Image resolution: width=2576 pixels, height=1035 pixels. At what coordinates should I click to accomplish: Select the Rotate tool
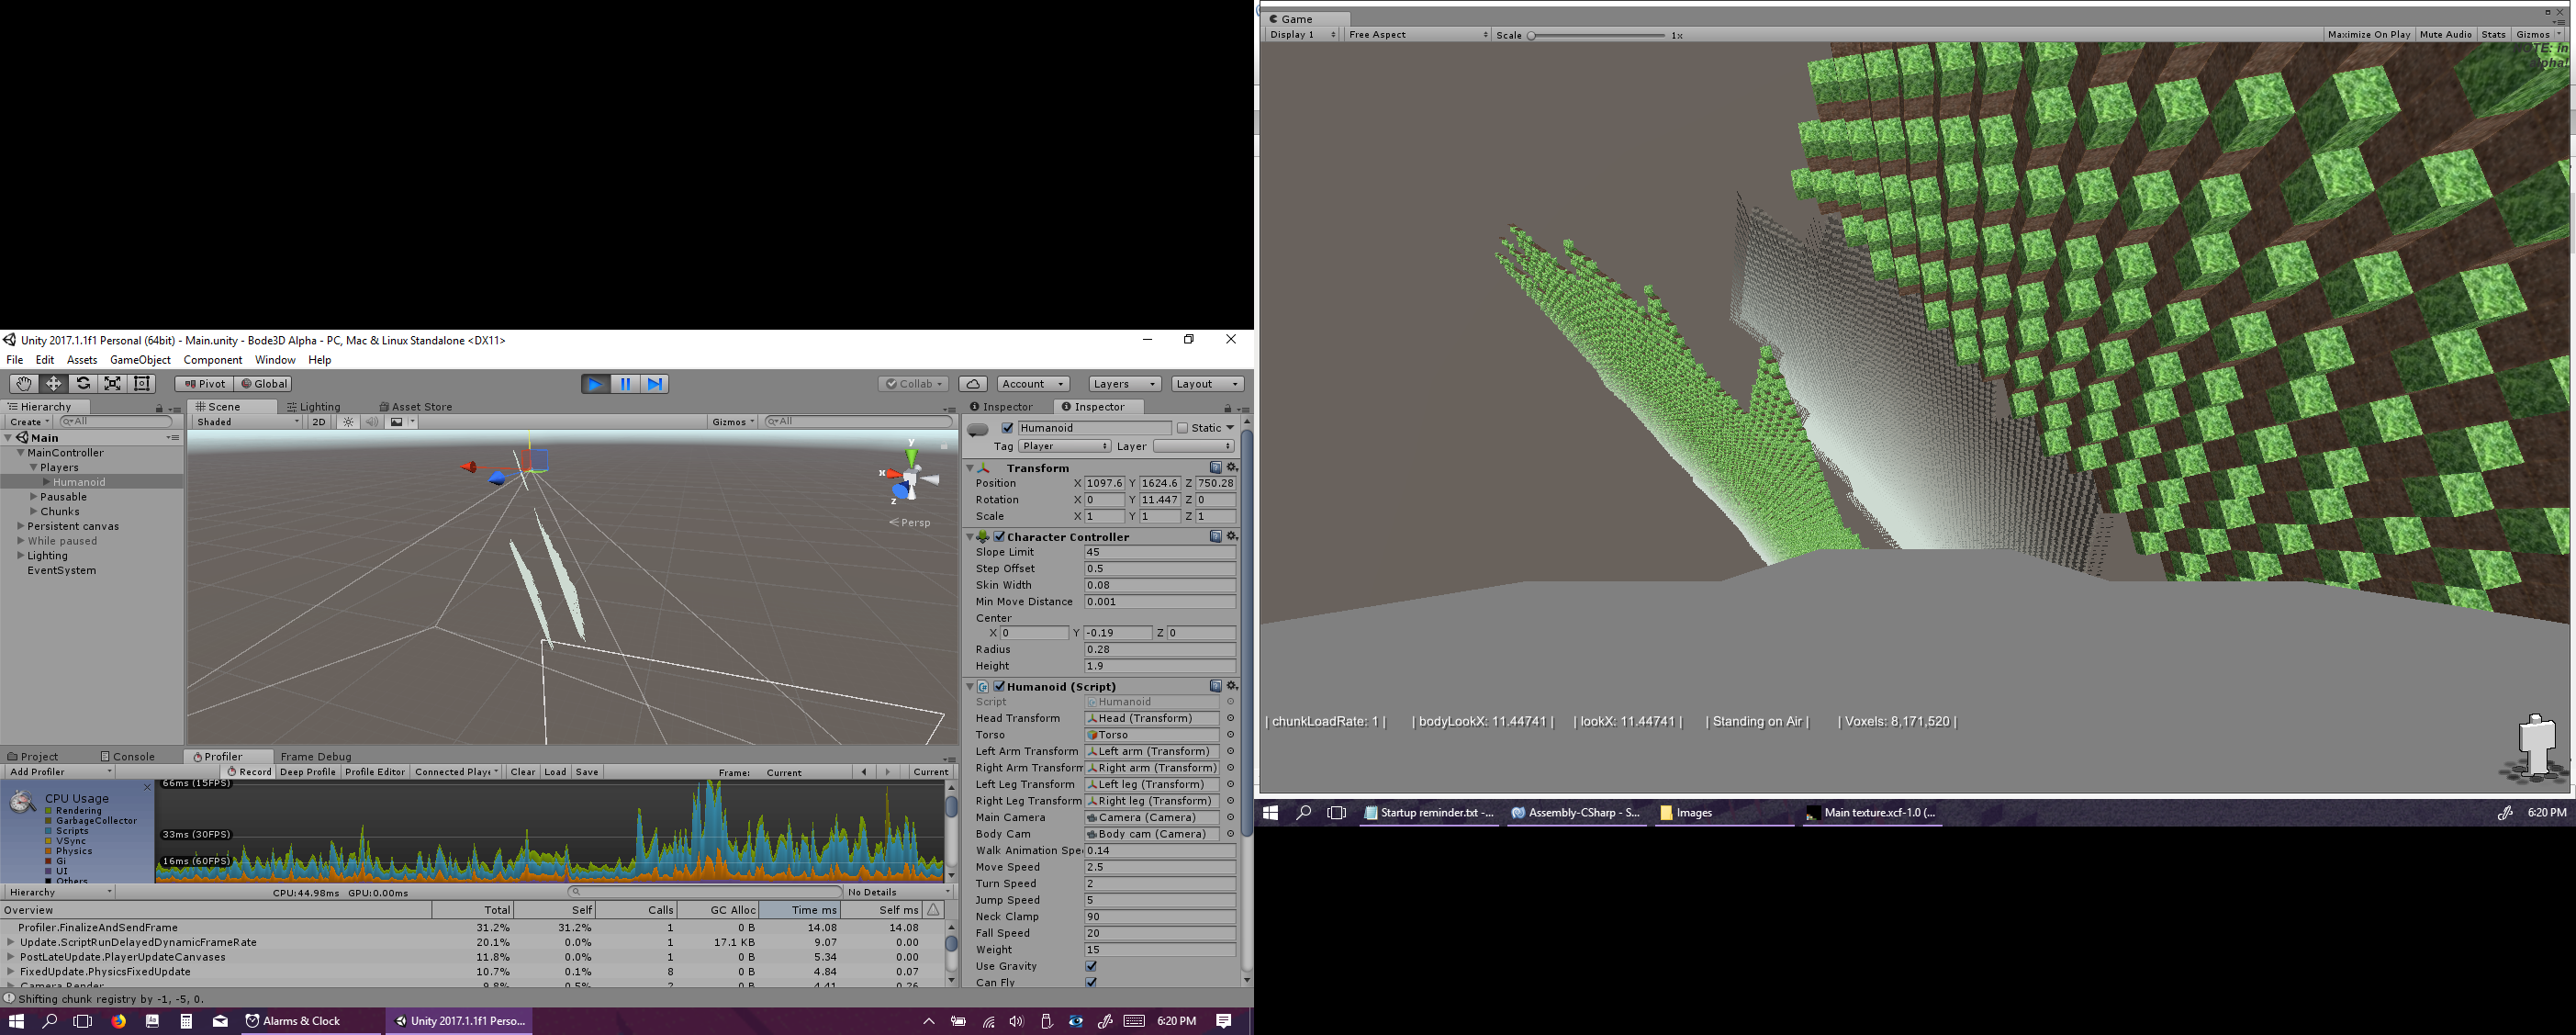pyautogui.click(x=83, y=384)
